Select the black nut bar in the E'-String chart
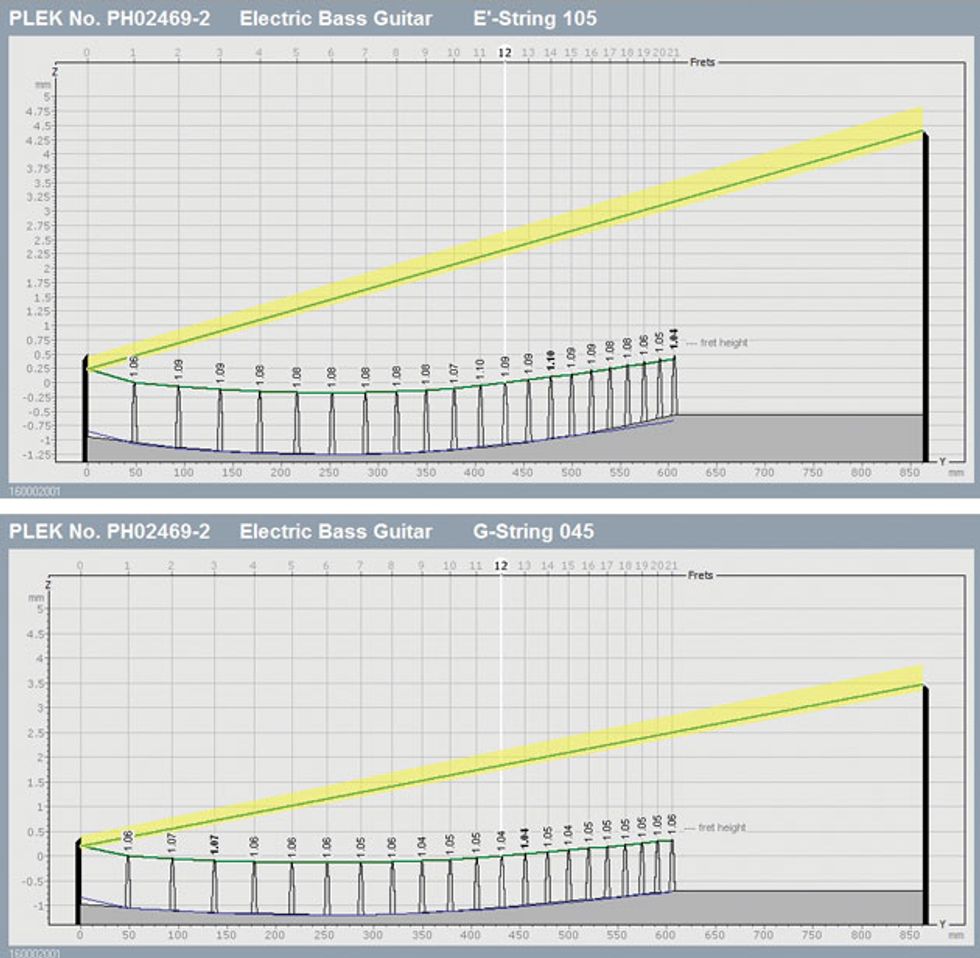Viewport: 980px width, 958px height. pyautogui.click(x=86, y=408)
